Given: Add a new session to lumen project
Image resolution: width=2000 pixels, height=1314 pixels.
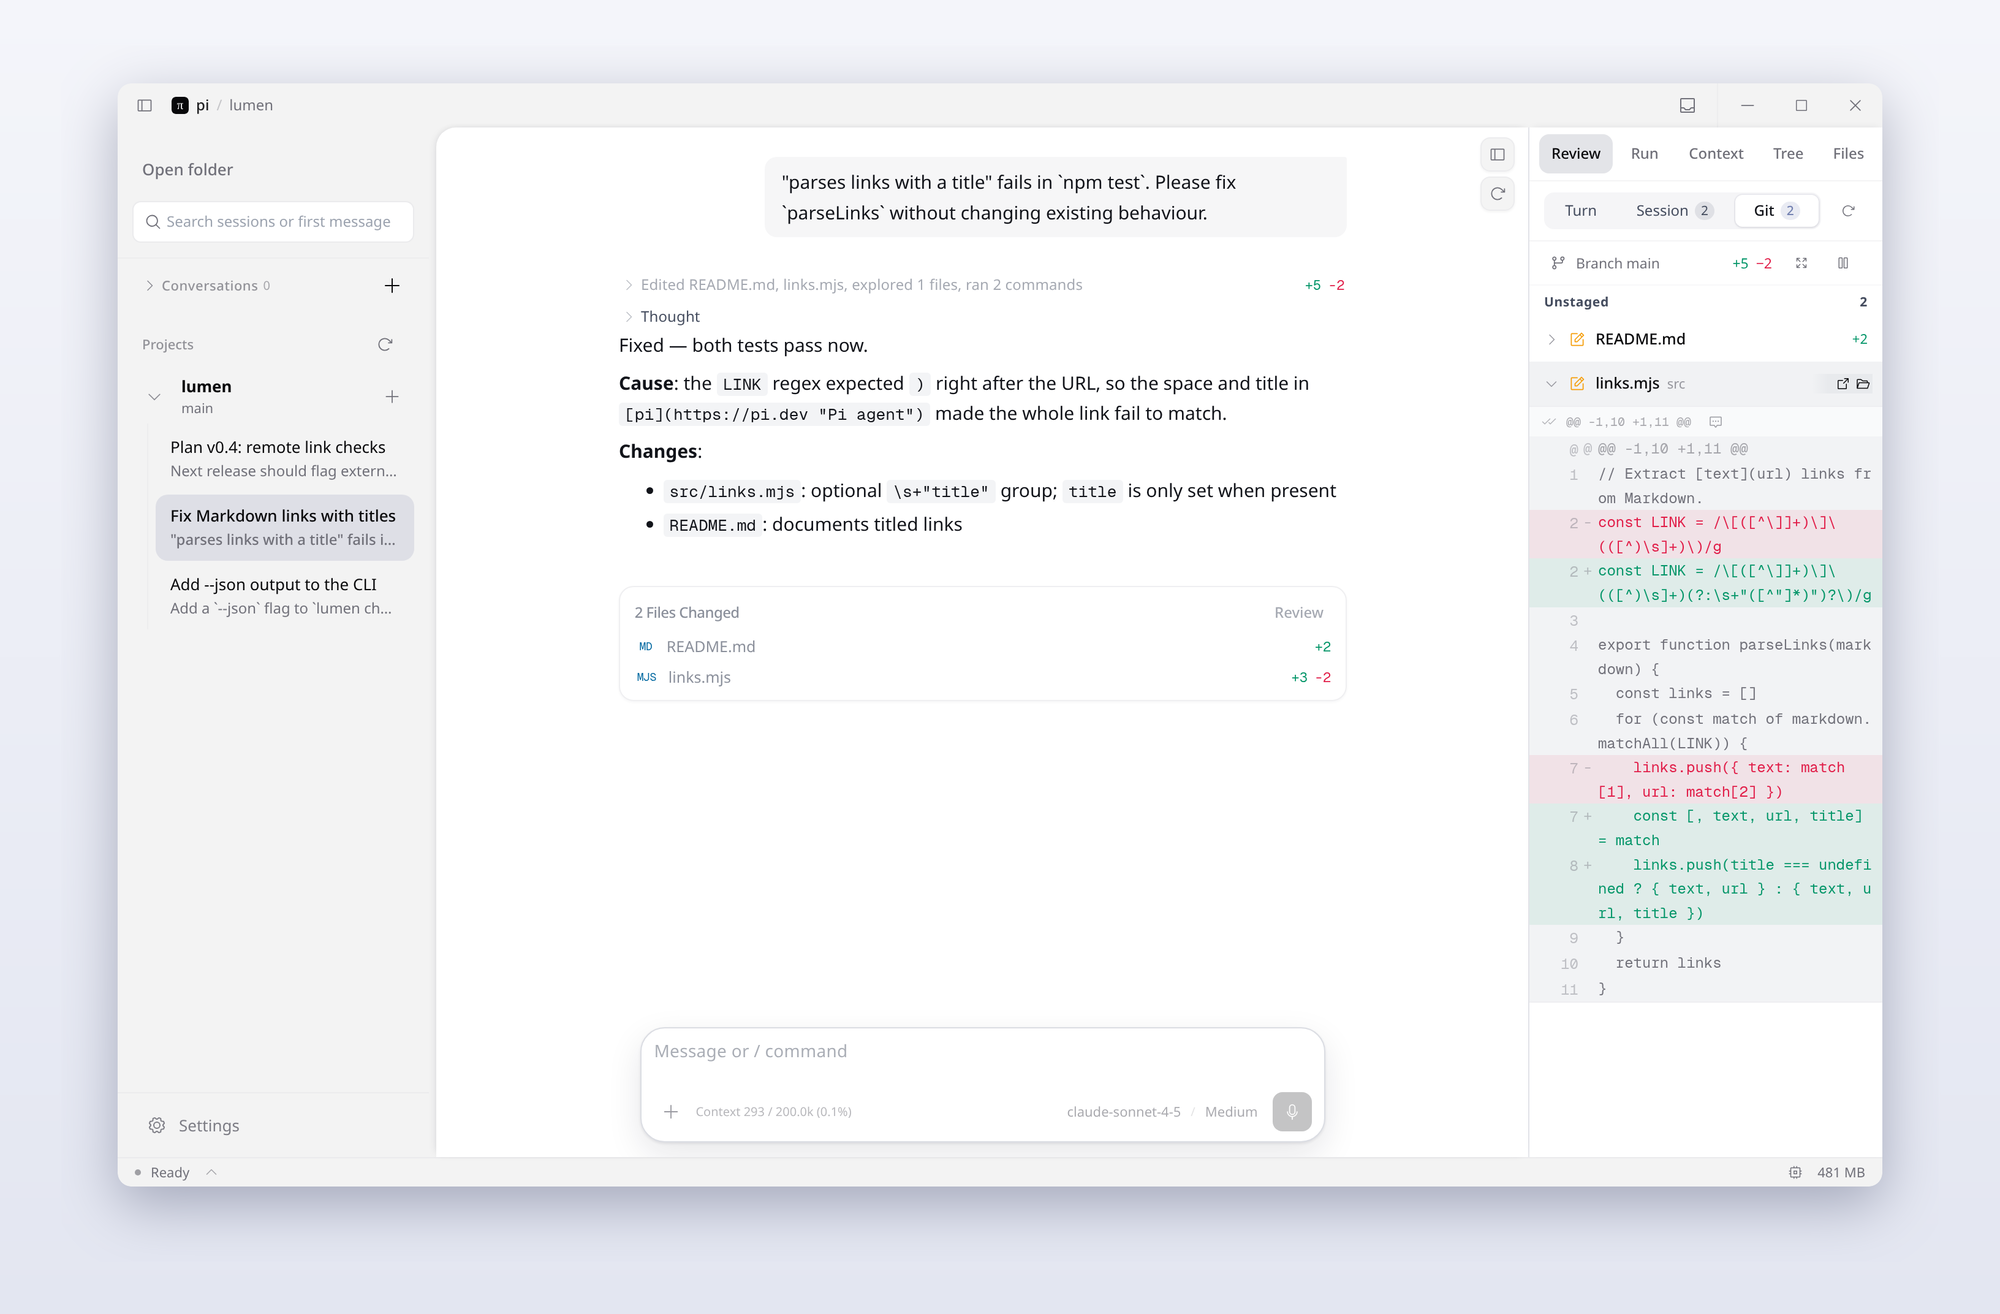Looking at the screenshot, I should pyautogui.click(x=392, y=397).
